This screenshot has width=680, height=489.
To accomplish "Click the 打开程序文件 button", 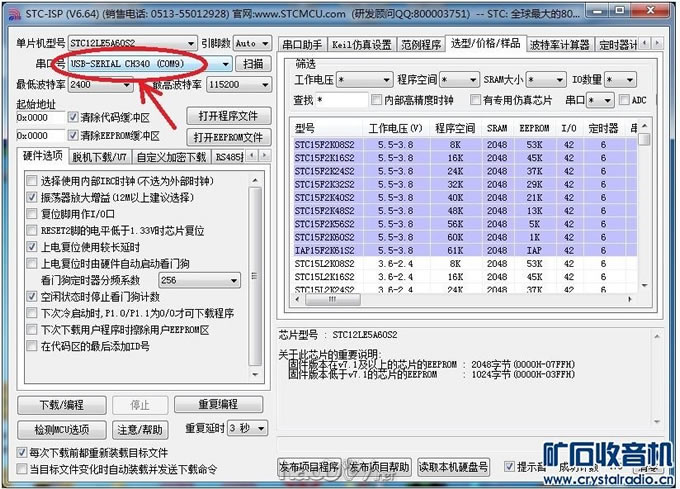I will pos(227,117).
